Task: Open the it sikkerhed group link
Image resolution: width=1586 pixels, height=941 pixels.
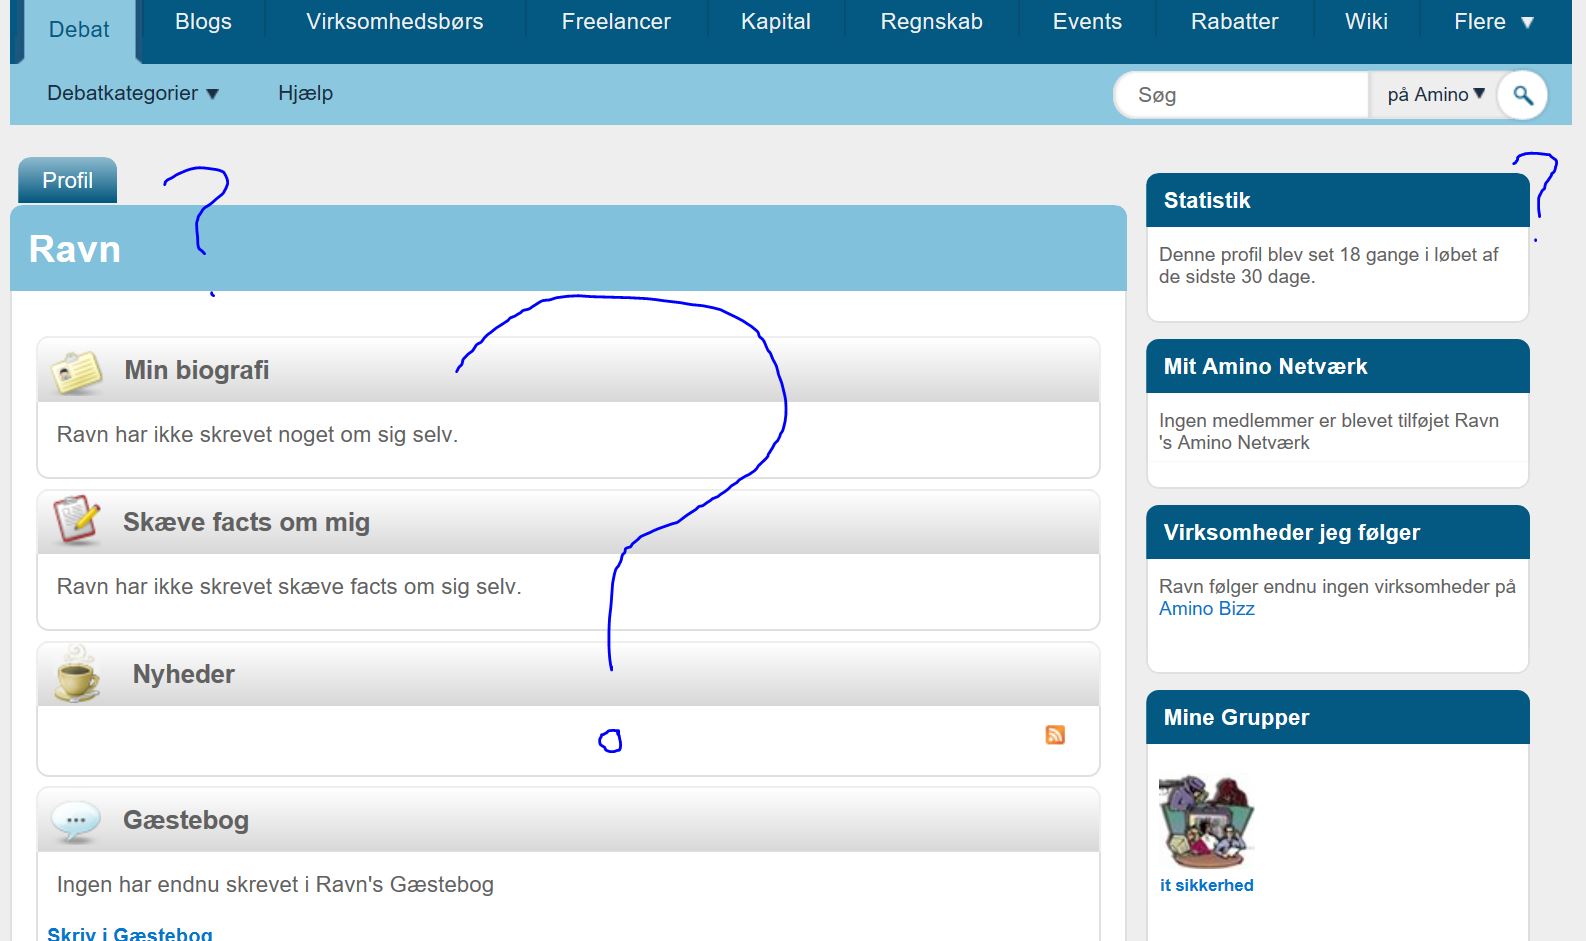Action: point(1206,885)
